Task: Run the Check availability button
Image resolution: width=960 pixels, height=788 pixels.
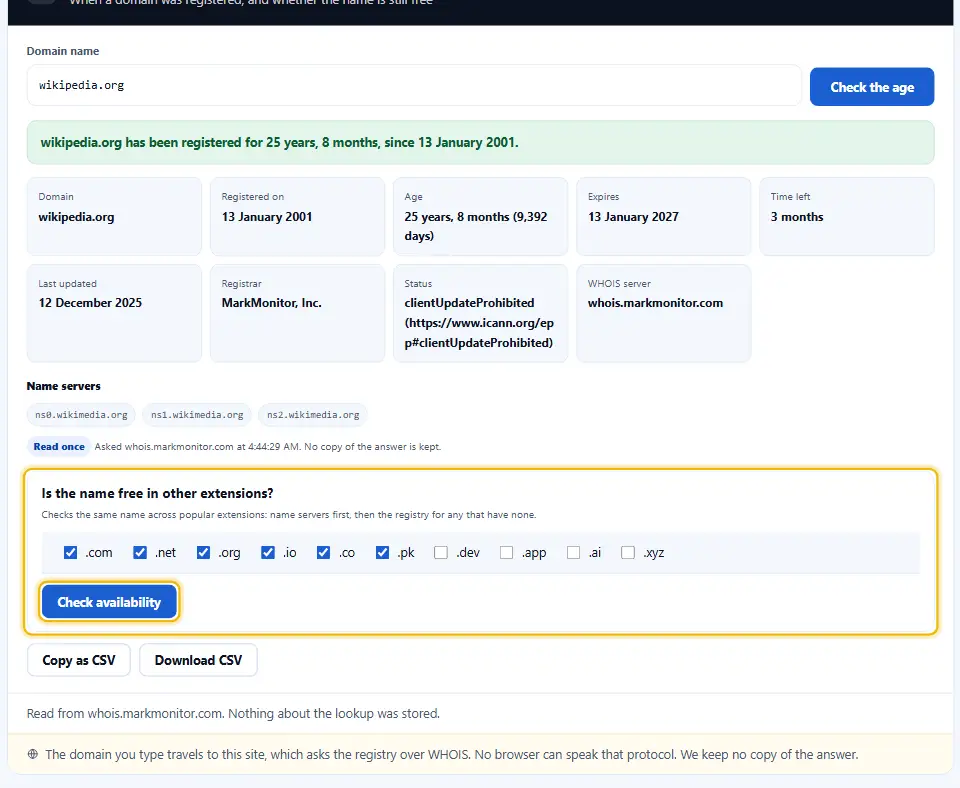Action: 109,602
